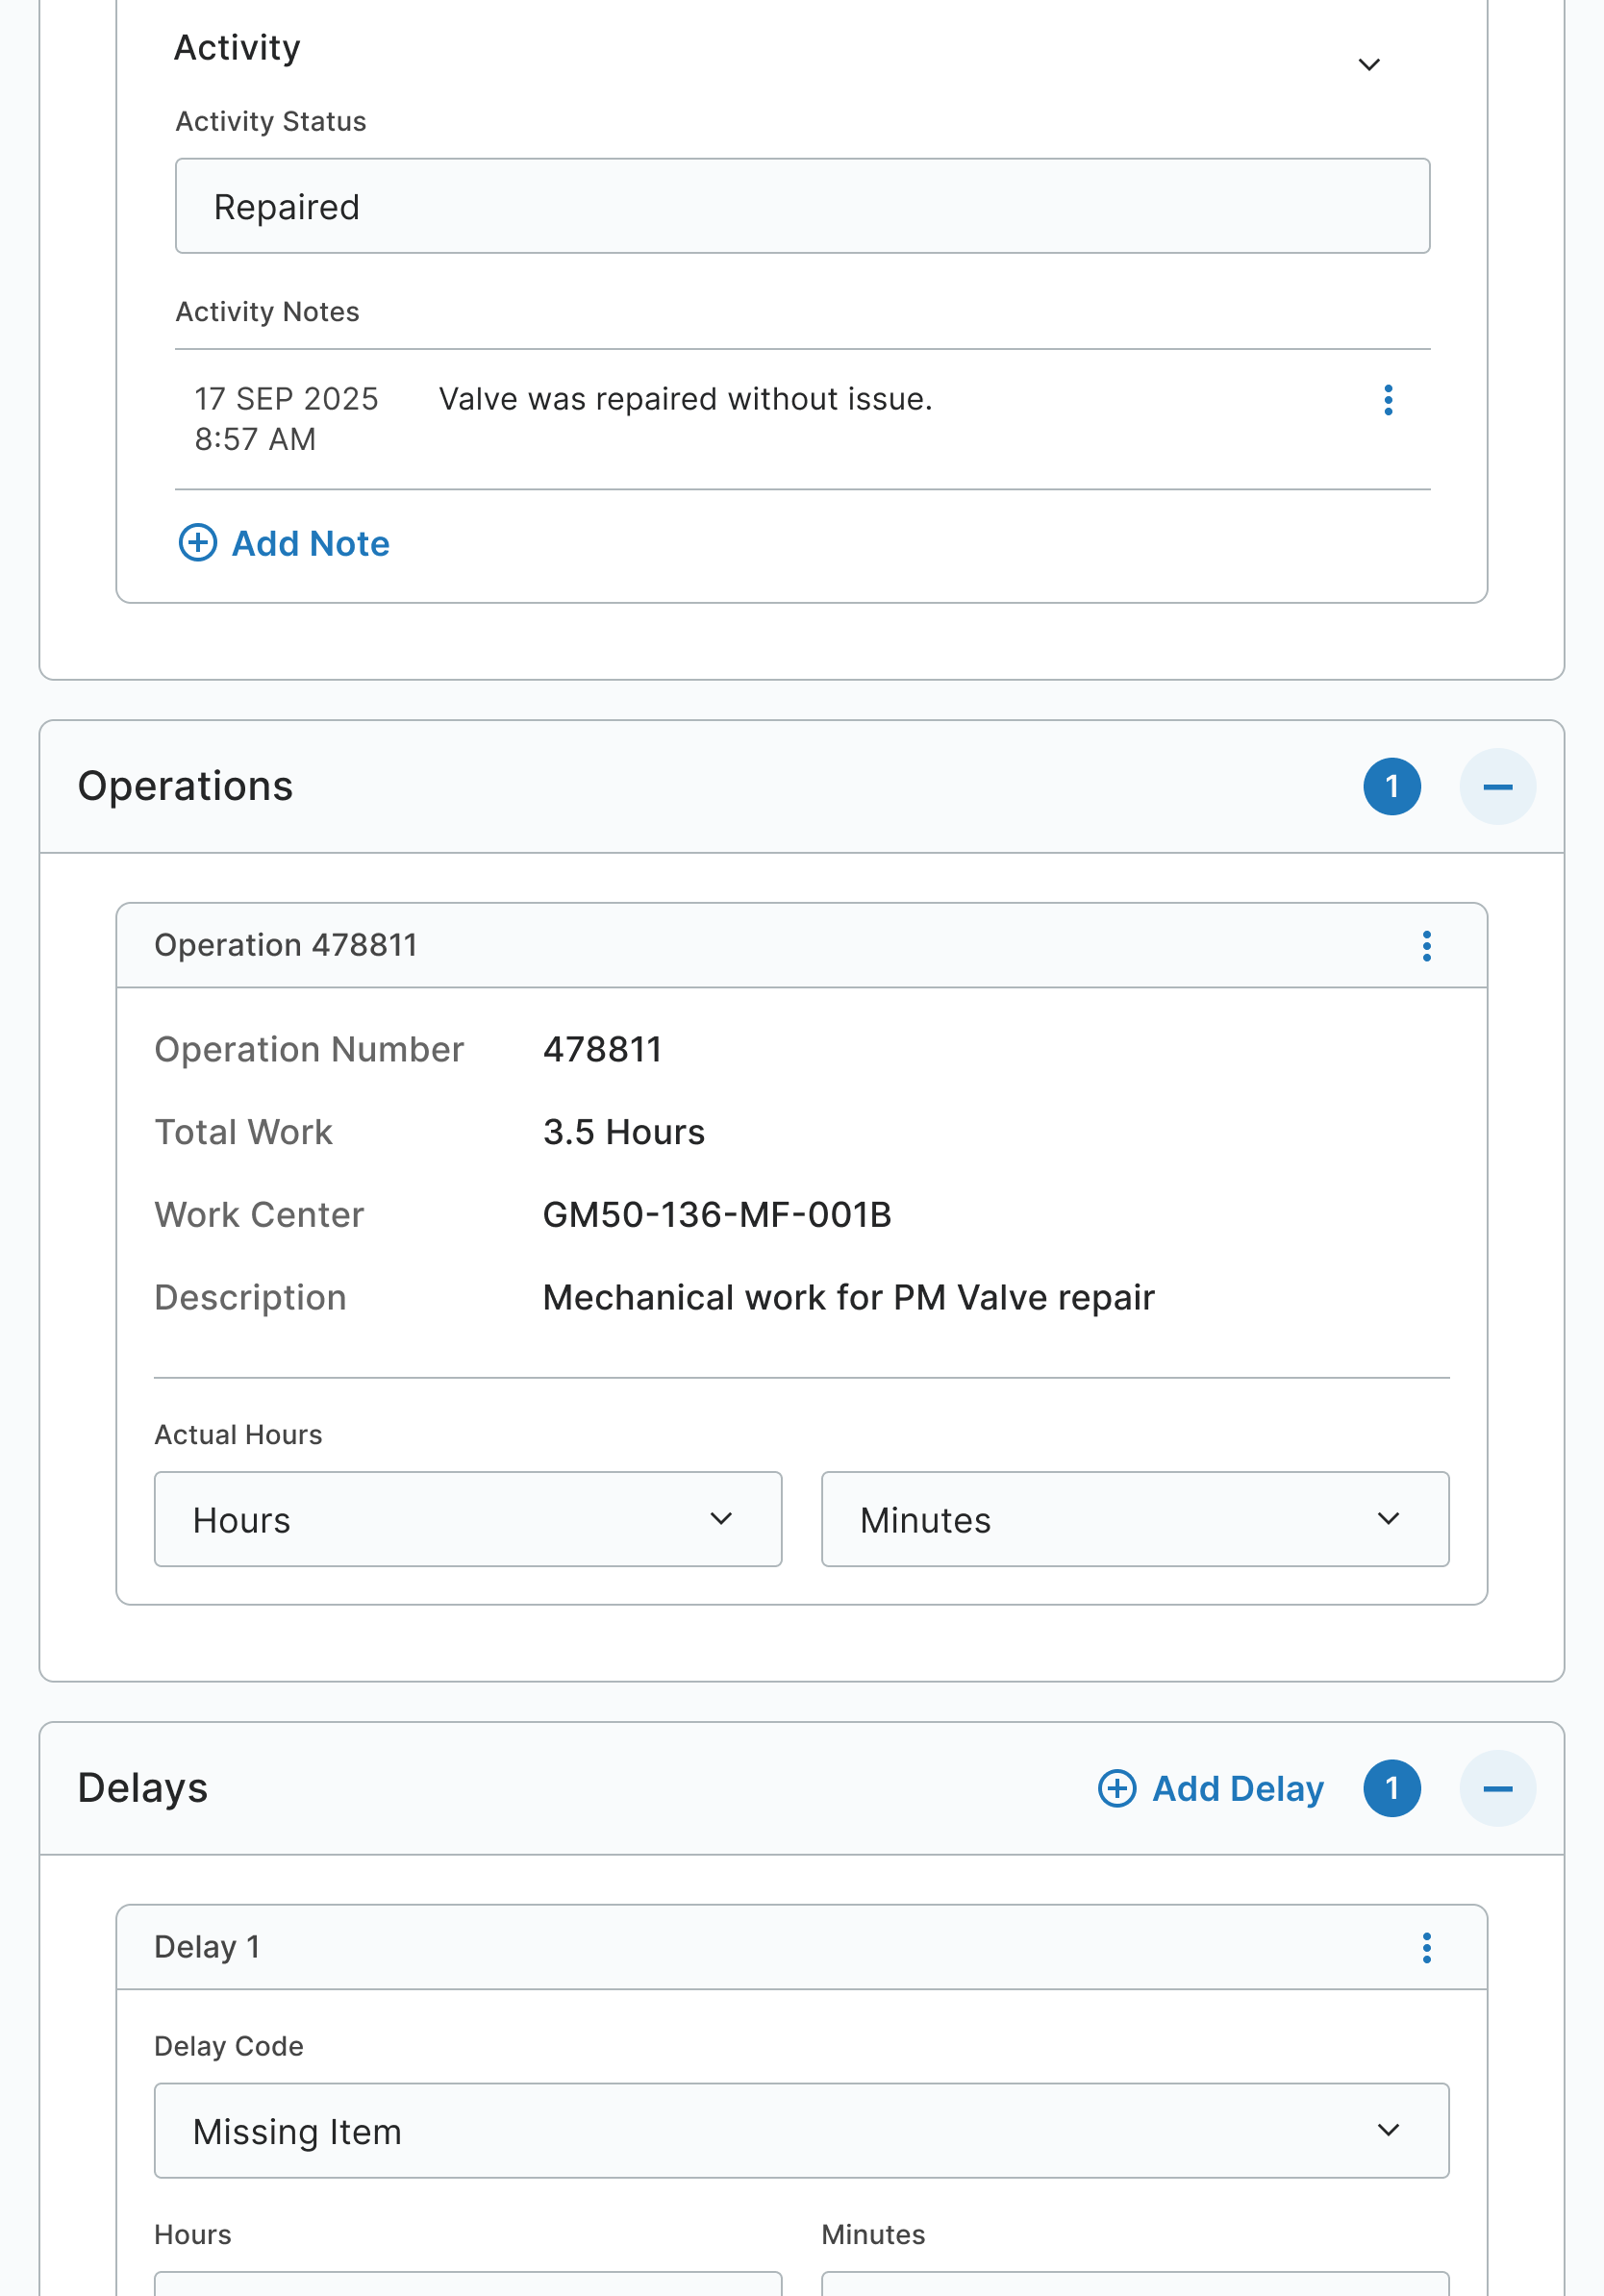Click the plus icon beside Add Note
The image size is (1604, 2296).
(x=198, y=543)
